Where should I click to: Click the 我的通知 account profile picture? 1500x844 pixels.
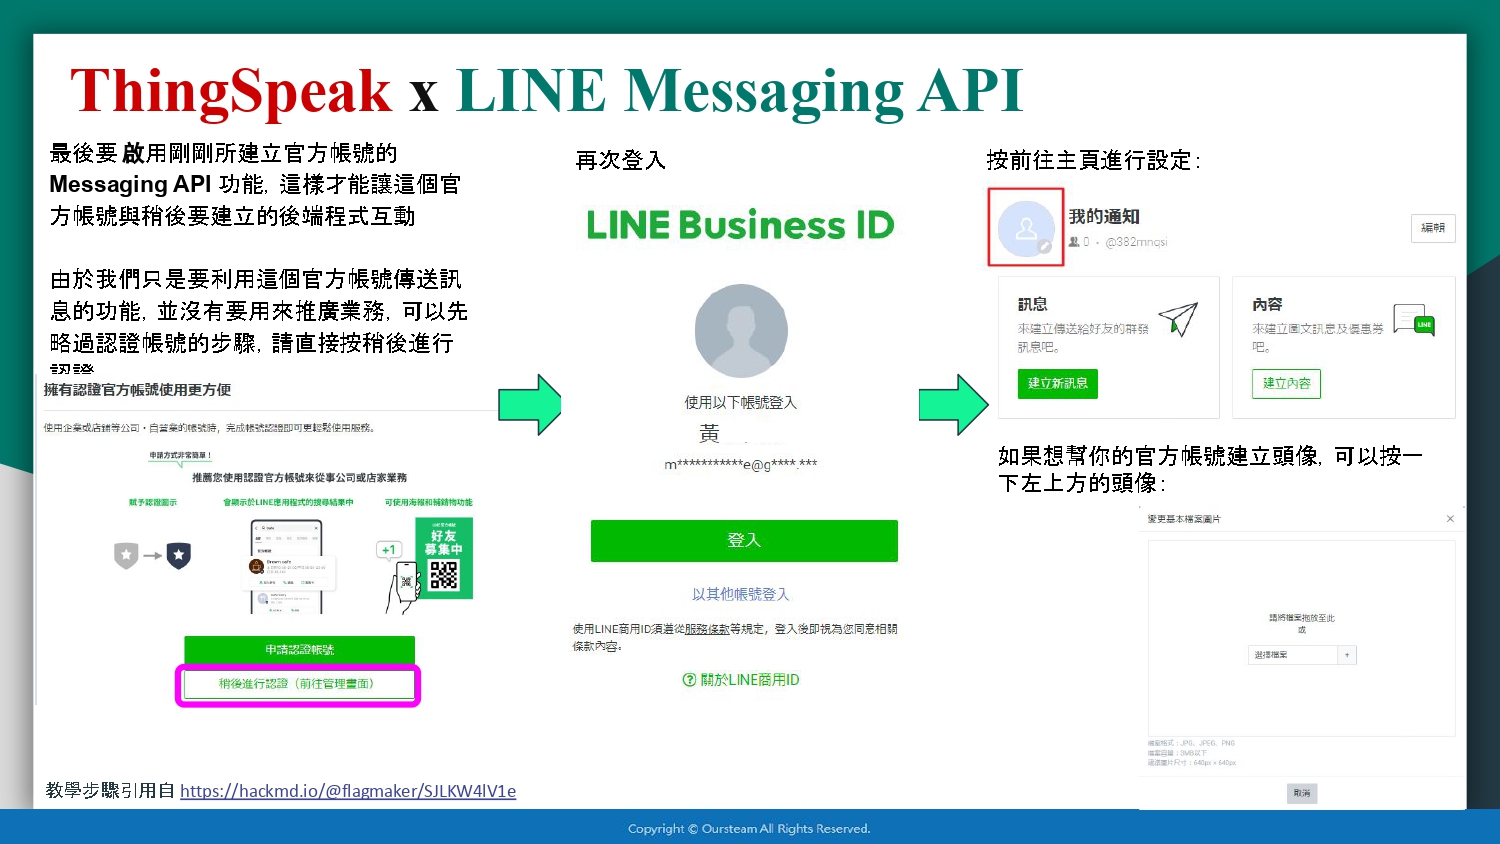(1026, 228)
